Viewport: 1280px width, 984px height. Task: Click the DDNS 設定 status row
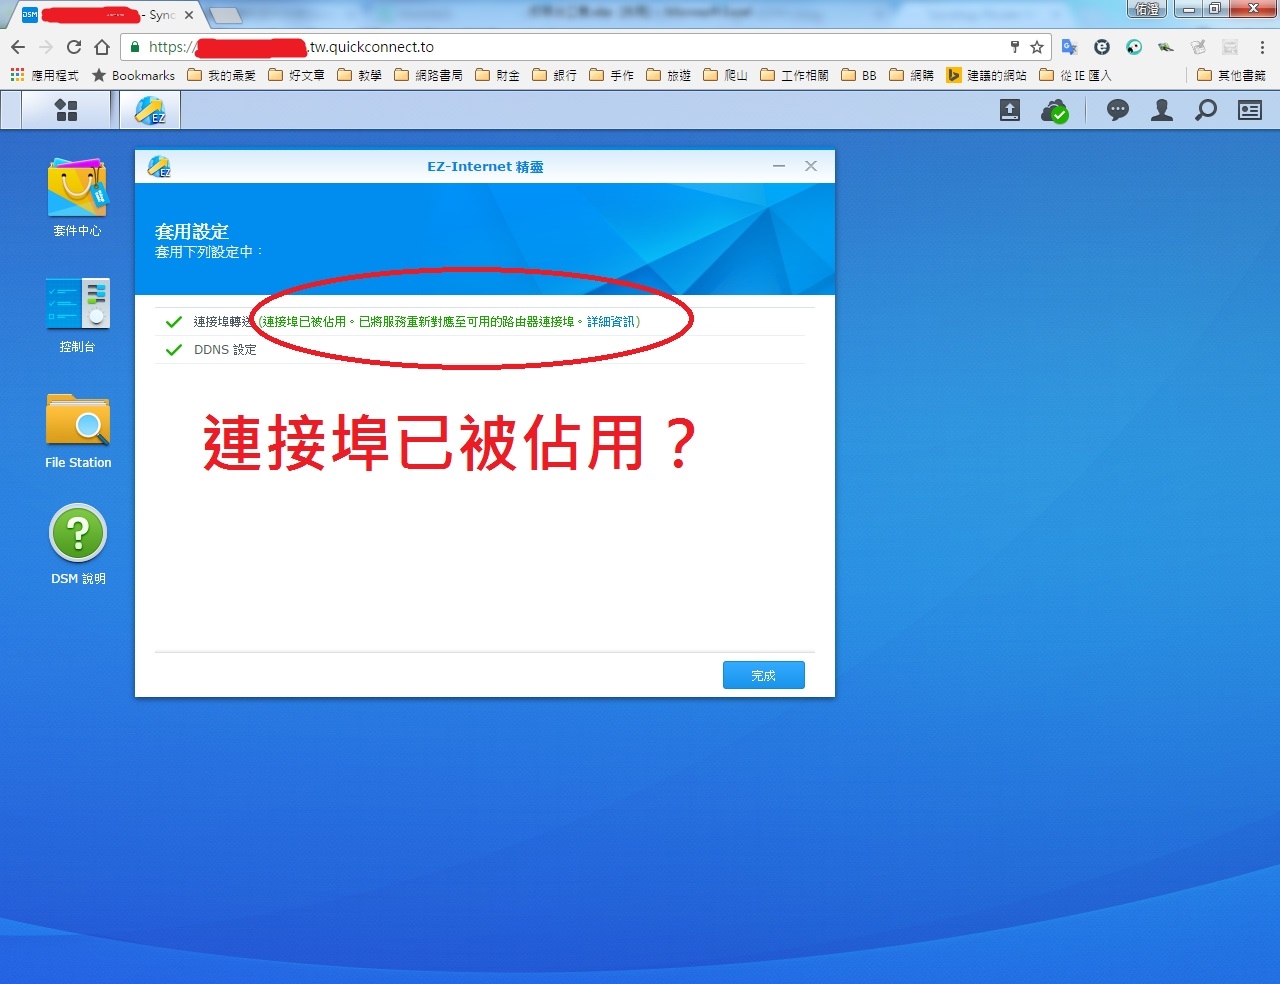(480, 350)
